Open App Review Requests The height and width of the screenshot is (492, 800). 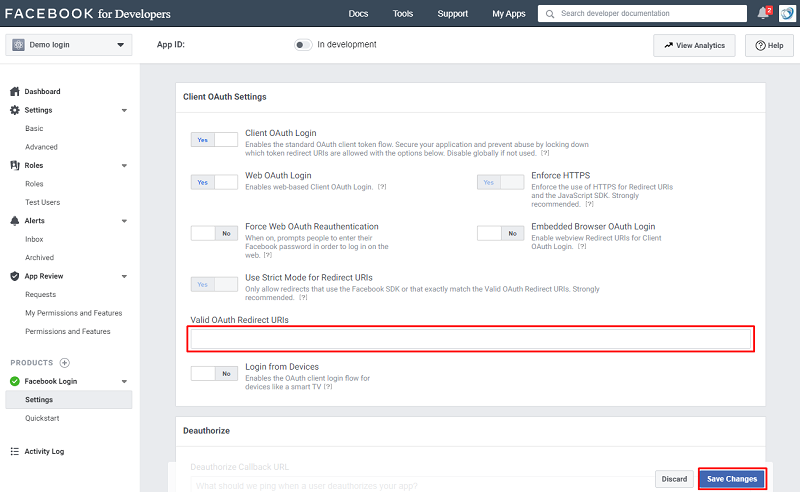40,294
